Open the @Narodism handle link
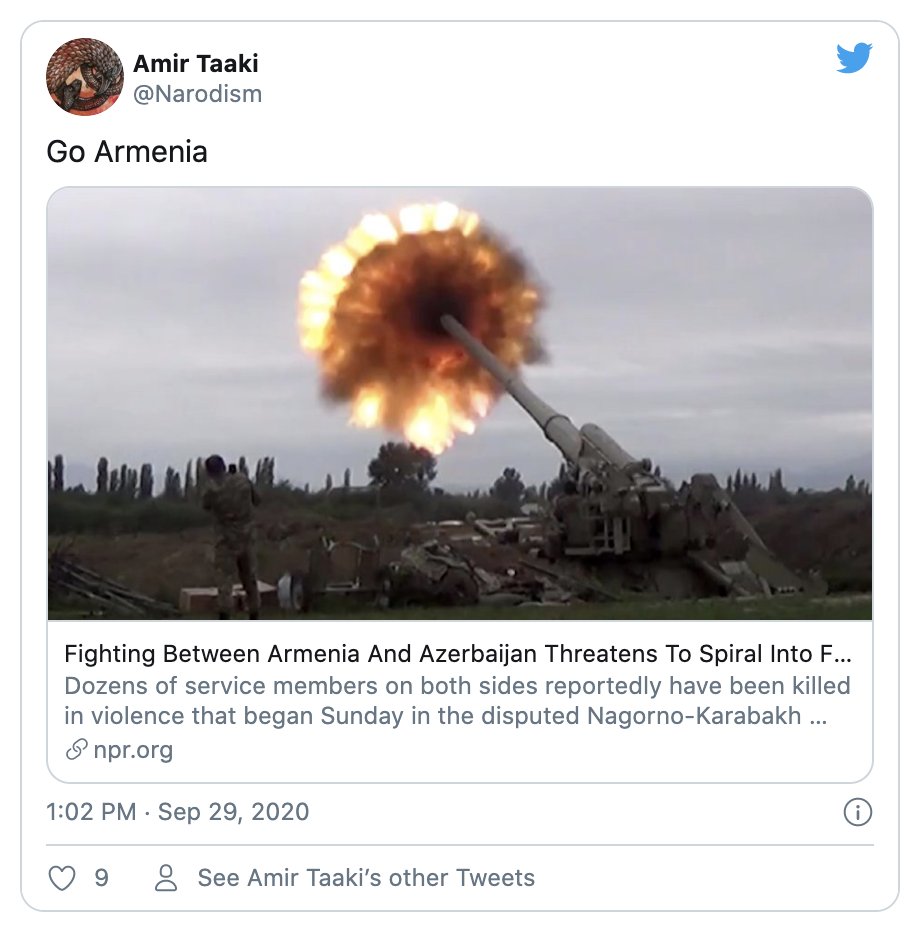The width and height of the screenshot is (916, 932). click(197, 94)
